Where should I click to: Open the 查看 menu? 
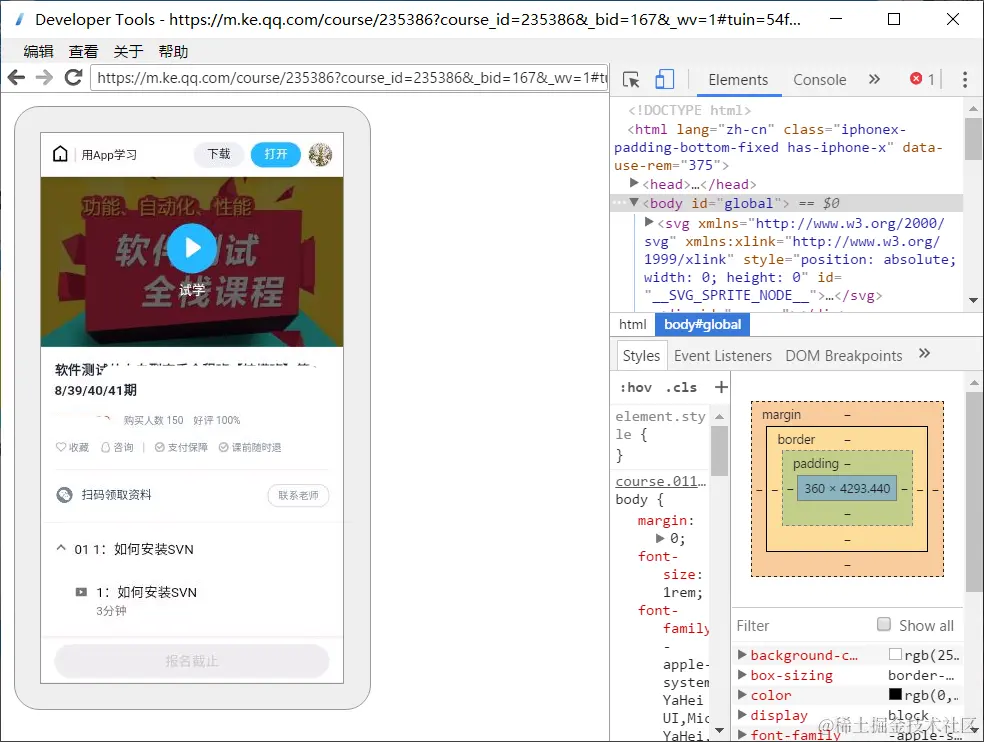pos(83,51)
